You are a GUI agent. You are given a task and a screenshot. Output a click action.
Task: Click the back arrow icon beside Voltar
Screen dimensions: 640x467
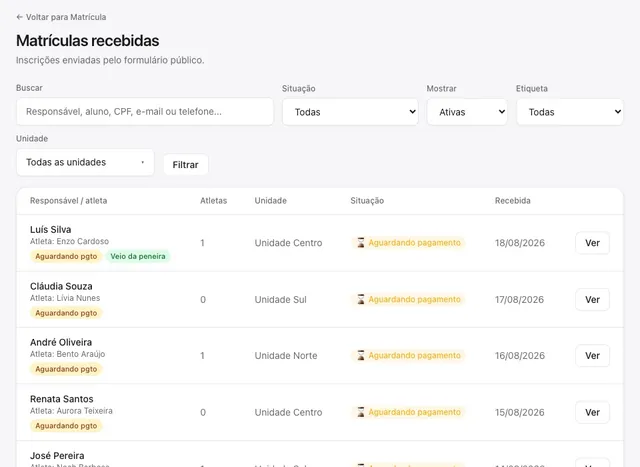pos(19,17)
